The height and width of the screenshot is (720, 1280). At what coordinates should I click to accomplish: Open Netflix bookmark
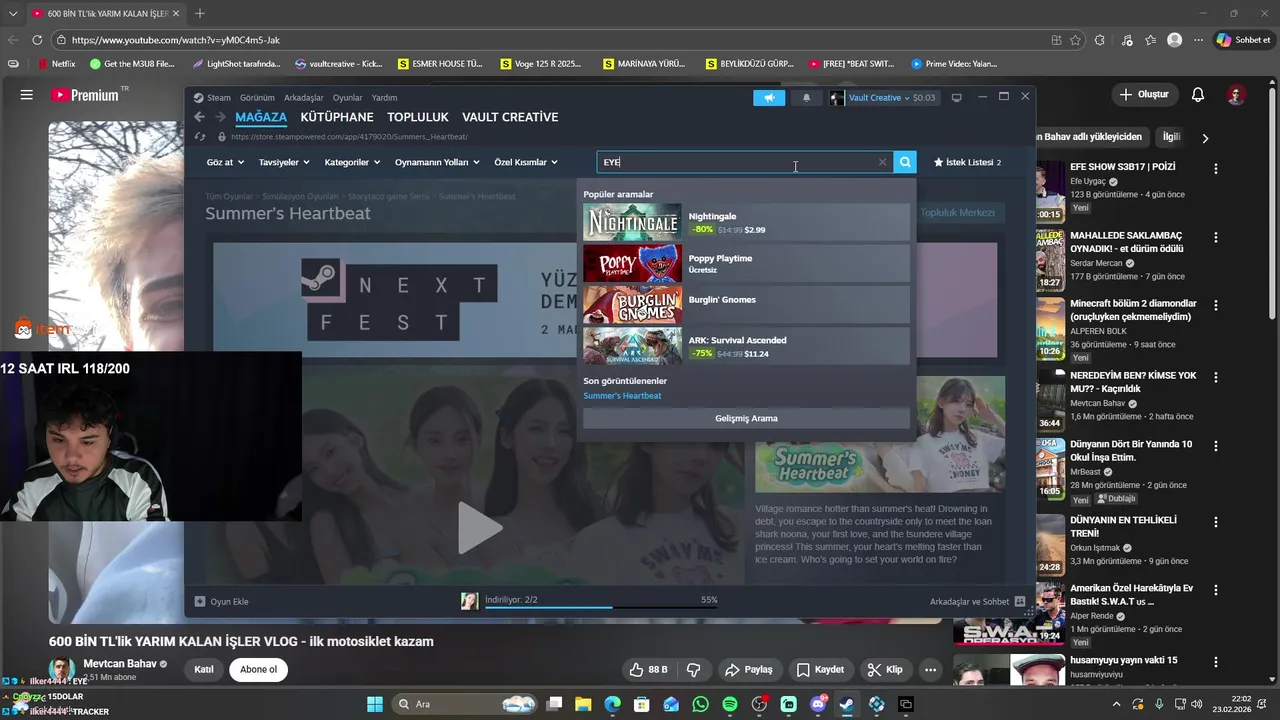[56, 64]
